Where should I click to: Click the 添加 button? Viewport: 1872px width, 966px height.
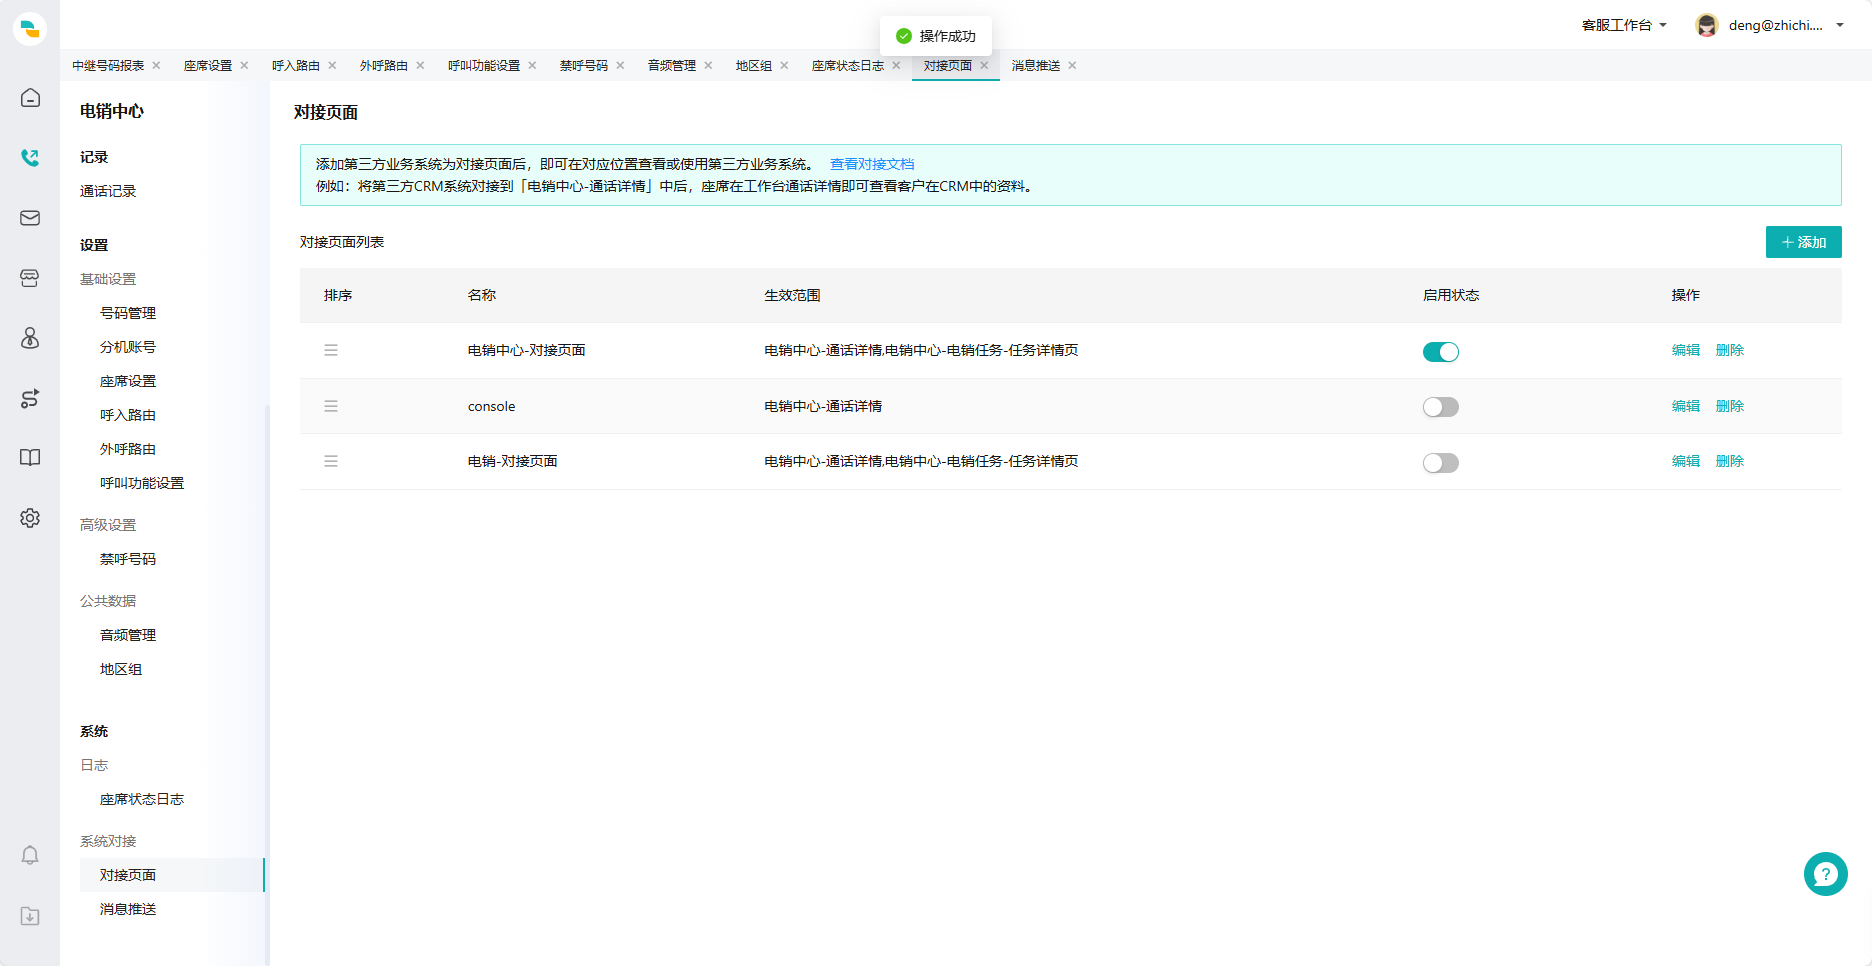coord(1803,242)
